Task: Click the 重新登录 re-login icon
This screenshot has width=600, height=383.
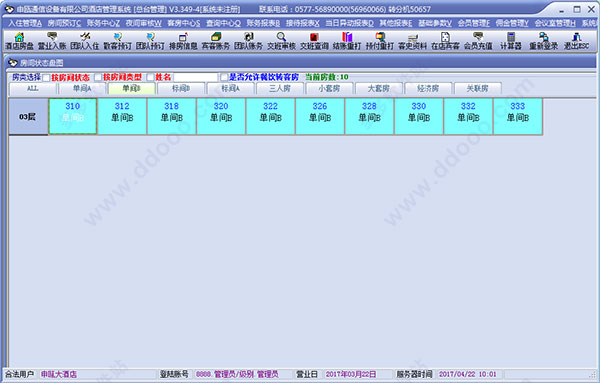Action: (x=544, y=41)
